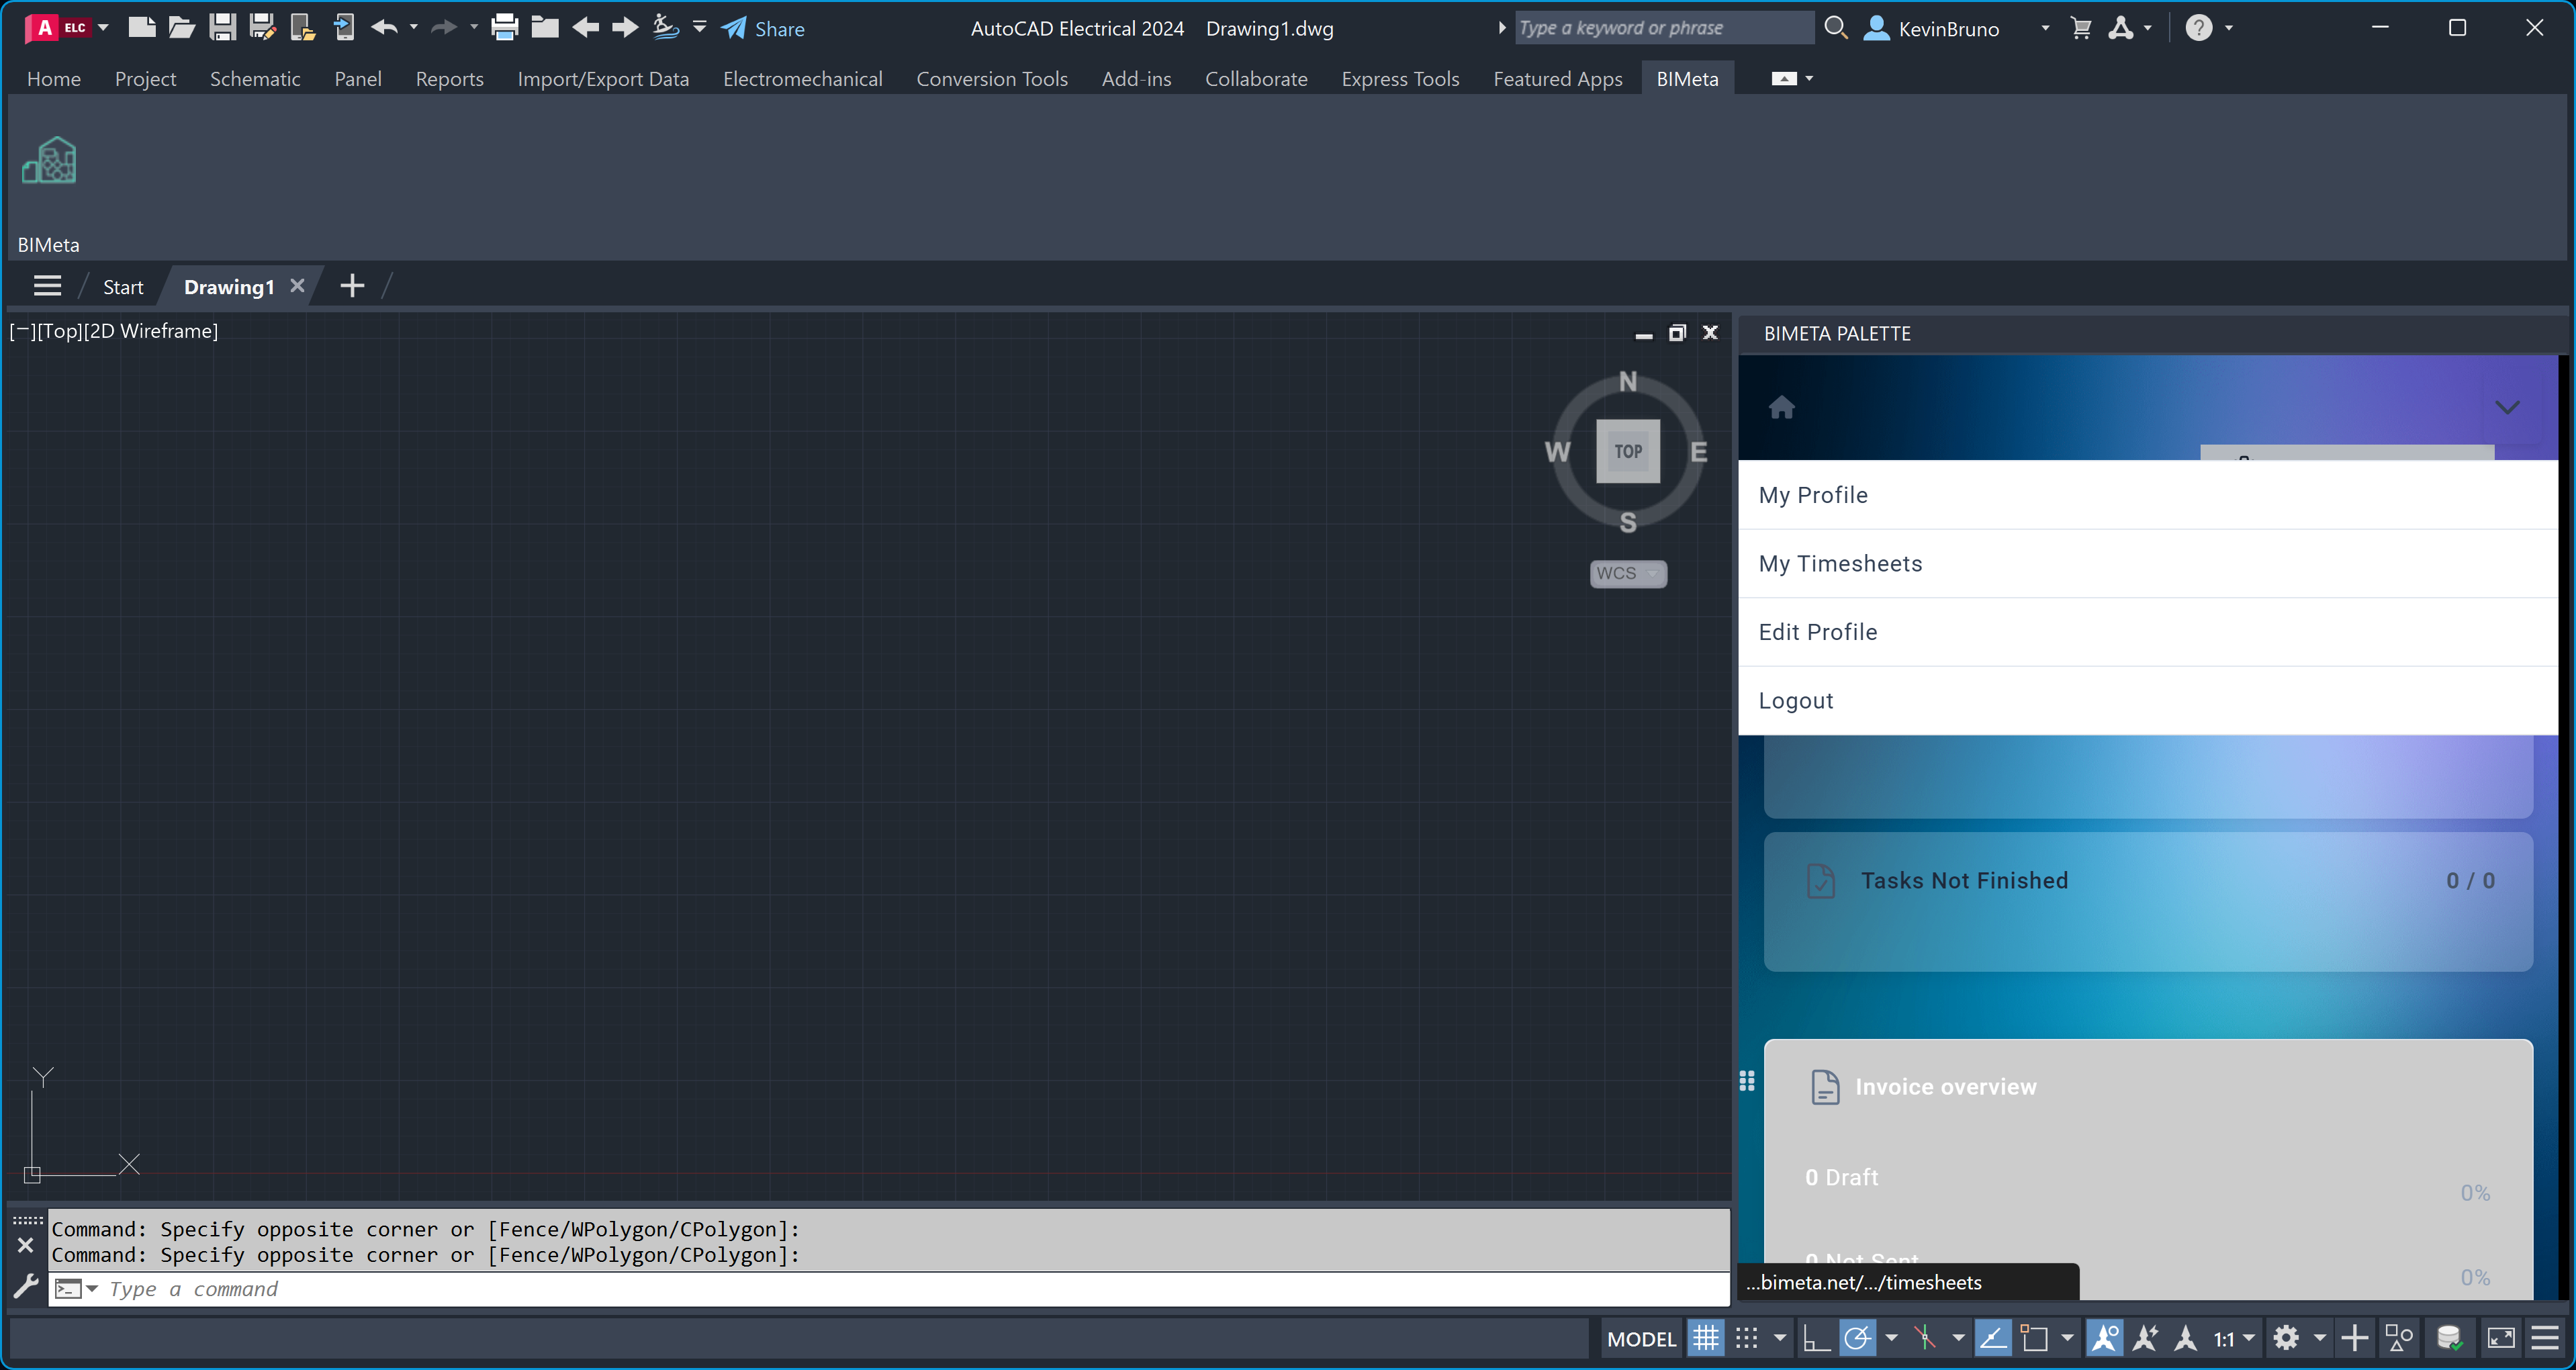Click the annotation monitor plus icon
The image size is (2576, 1370).
[2355, 1338]
